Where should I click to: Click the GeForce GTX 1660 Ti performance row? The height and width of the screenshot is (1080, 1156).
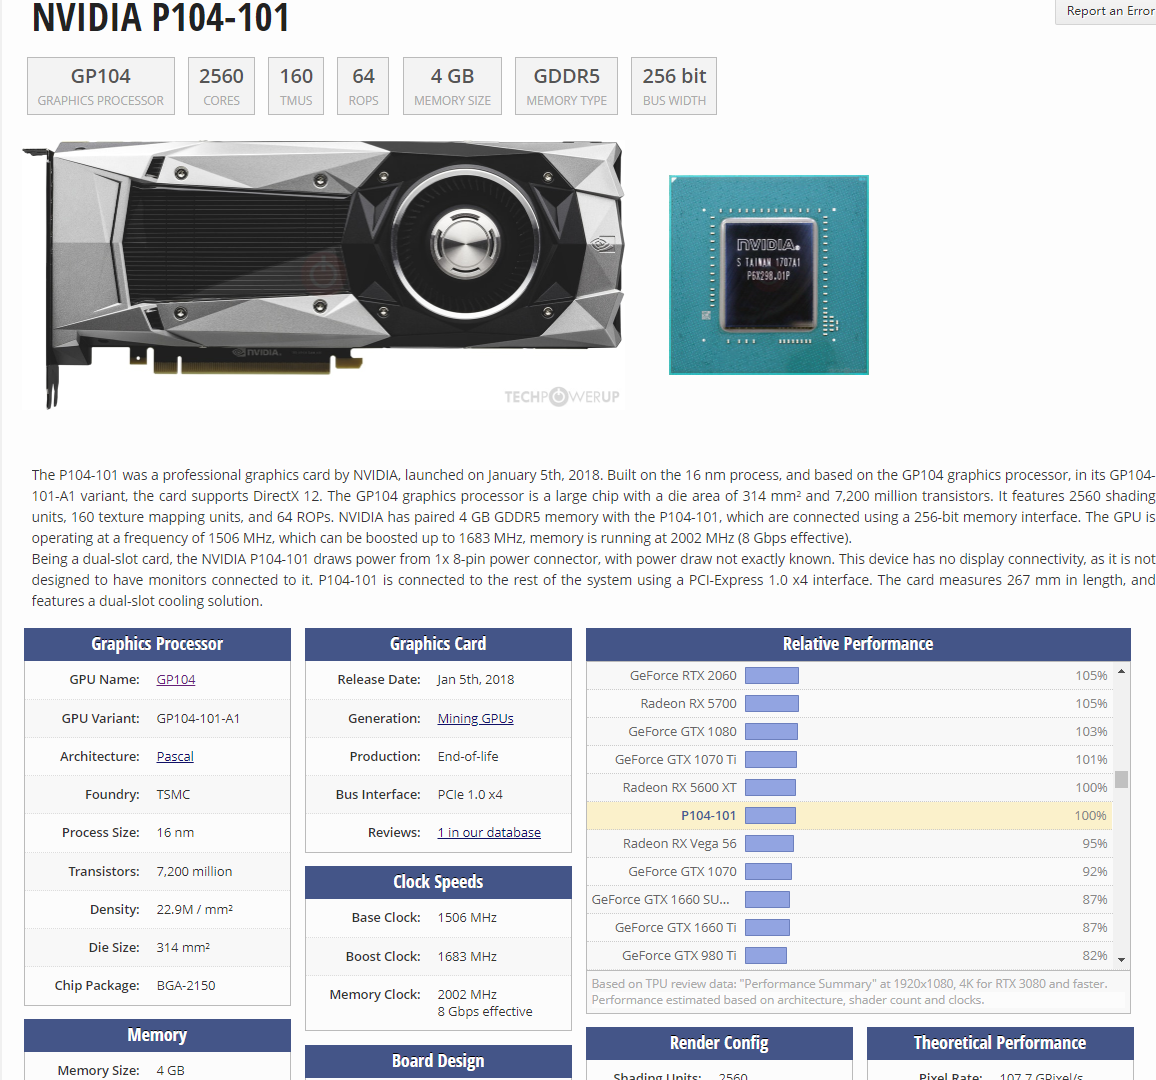pos(850,927)
